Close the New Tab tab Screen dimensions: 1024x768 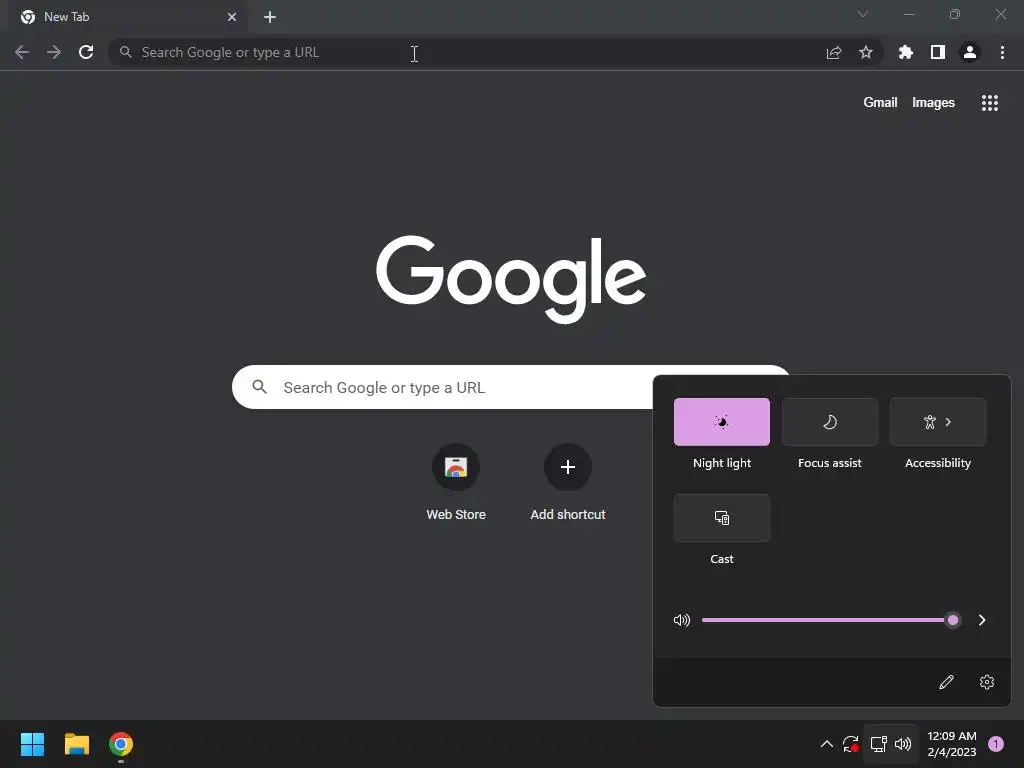(232, 17)
